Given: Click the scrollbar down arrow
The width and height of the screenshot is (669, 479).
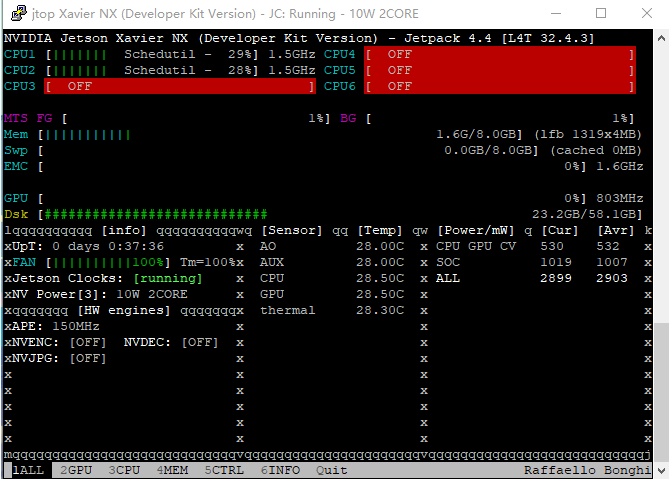Looking at the screenshot, I should (661, 471).
